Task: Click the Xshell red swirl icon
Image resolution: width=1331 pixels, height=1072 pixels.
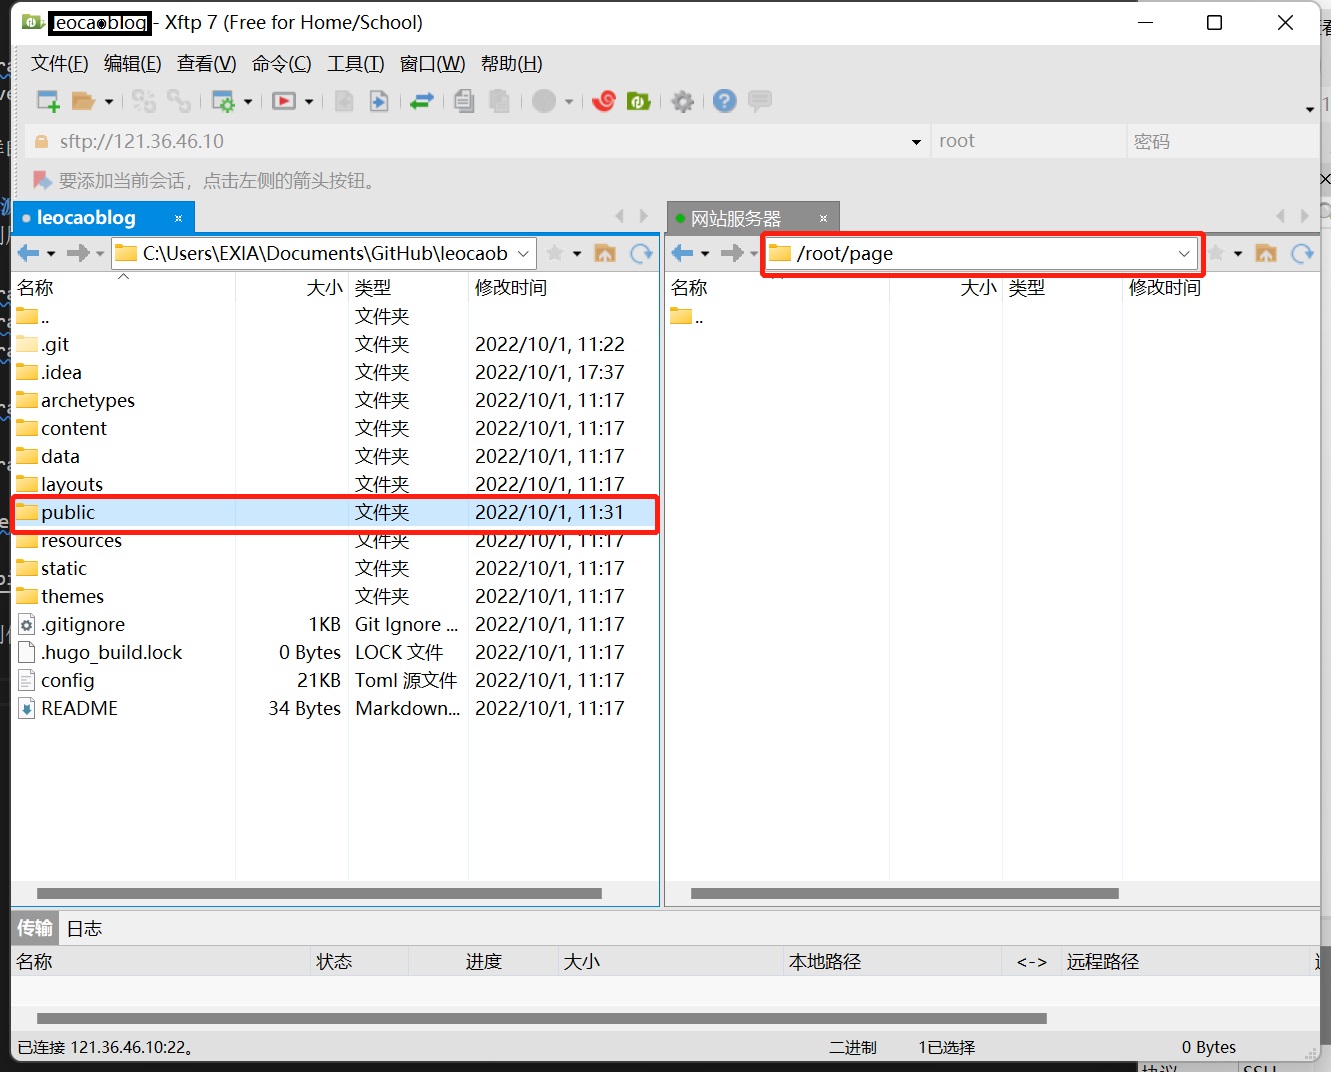Action: [604, 101]
